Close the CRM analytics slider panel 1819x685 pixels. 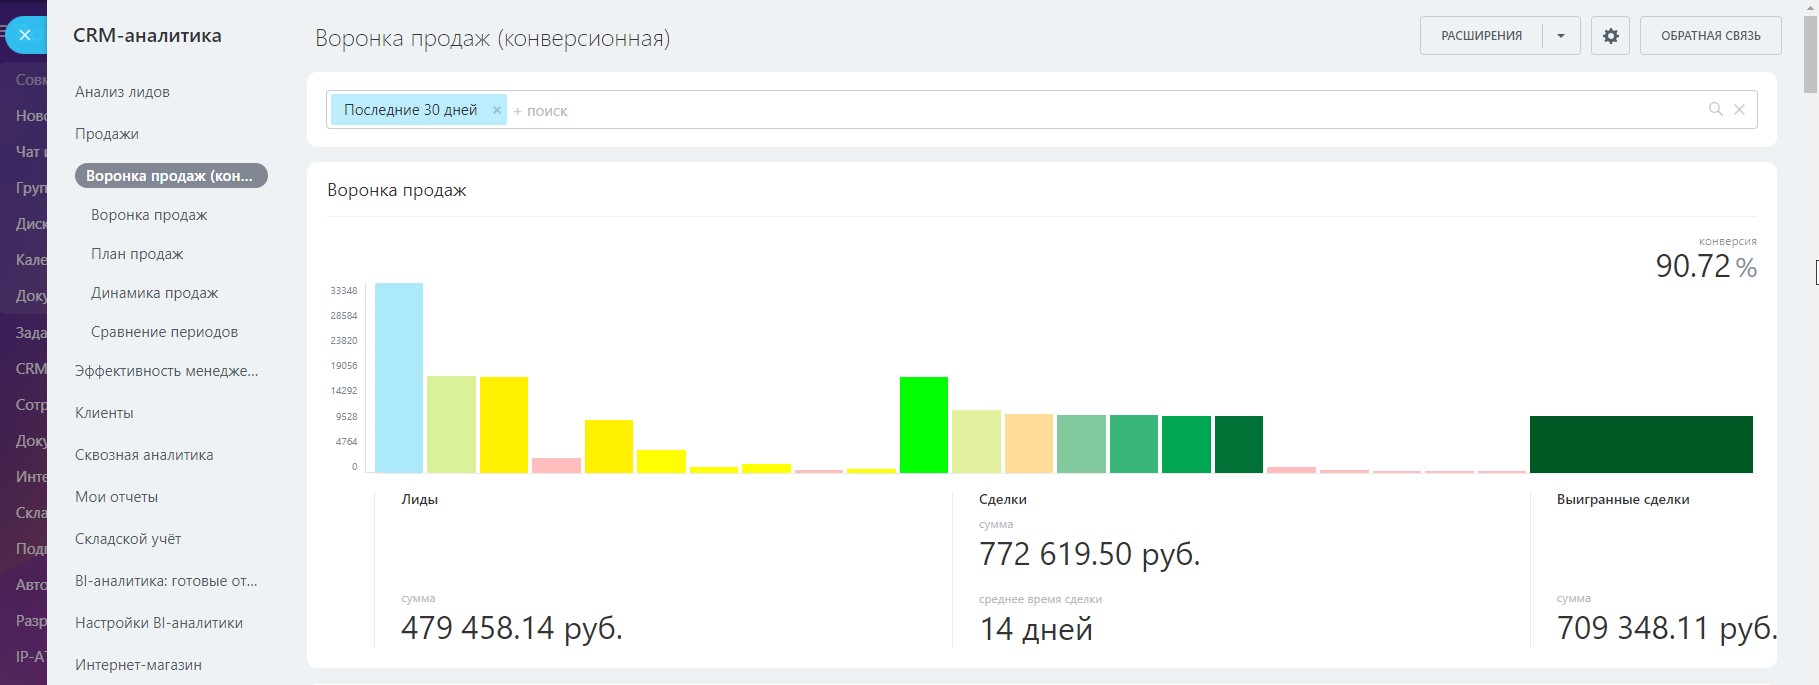(x=24, y=35)
